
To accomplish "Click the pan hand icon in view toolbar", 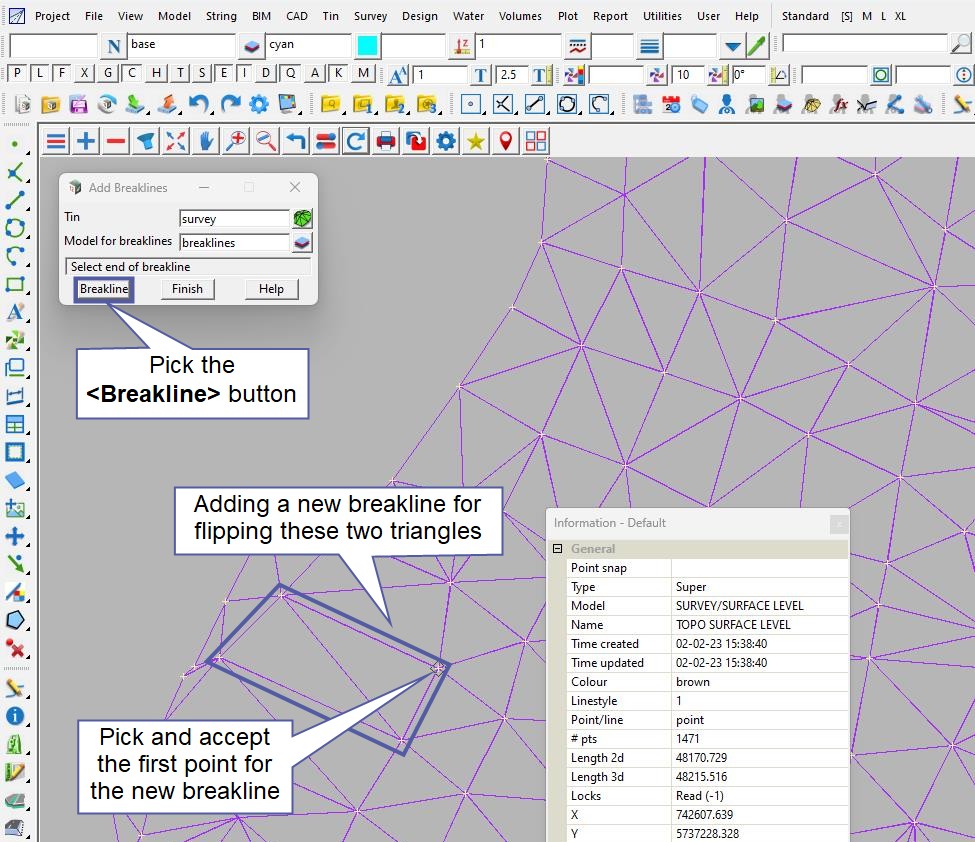I will [206, 142].
